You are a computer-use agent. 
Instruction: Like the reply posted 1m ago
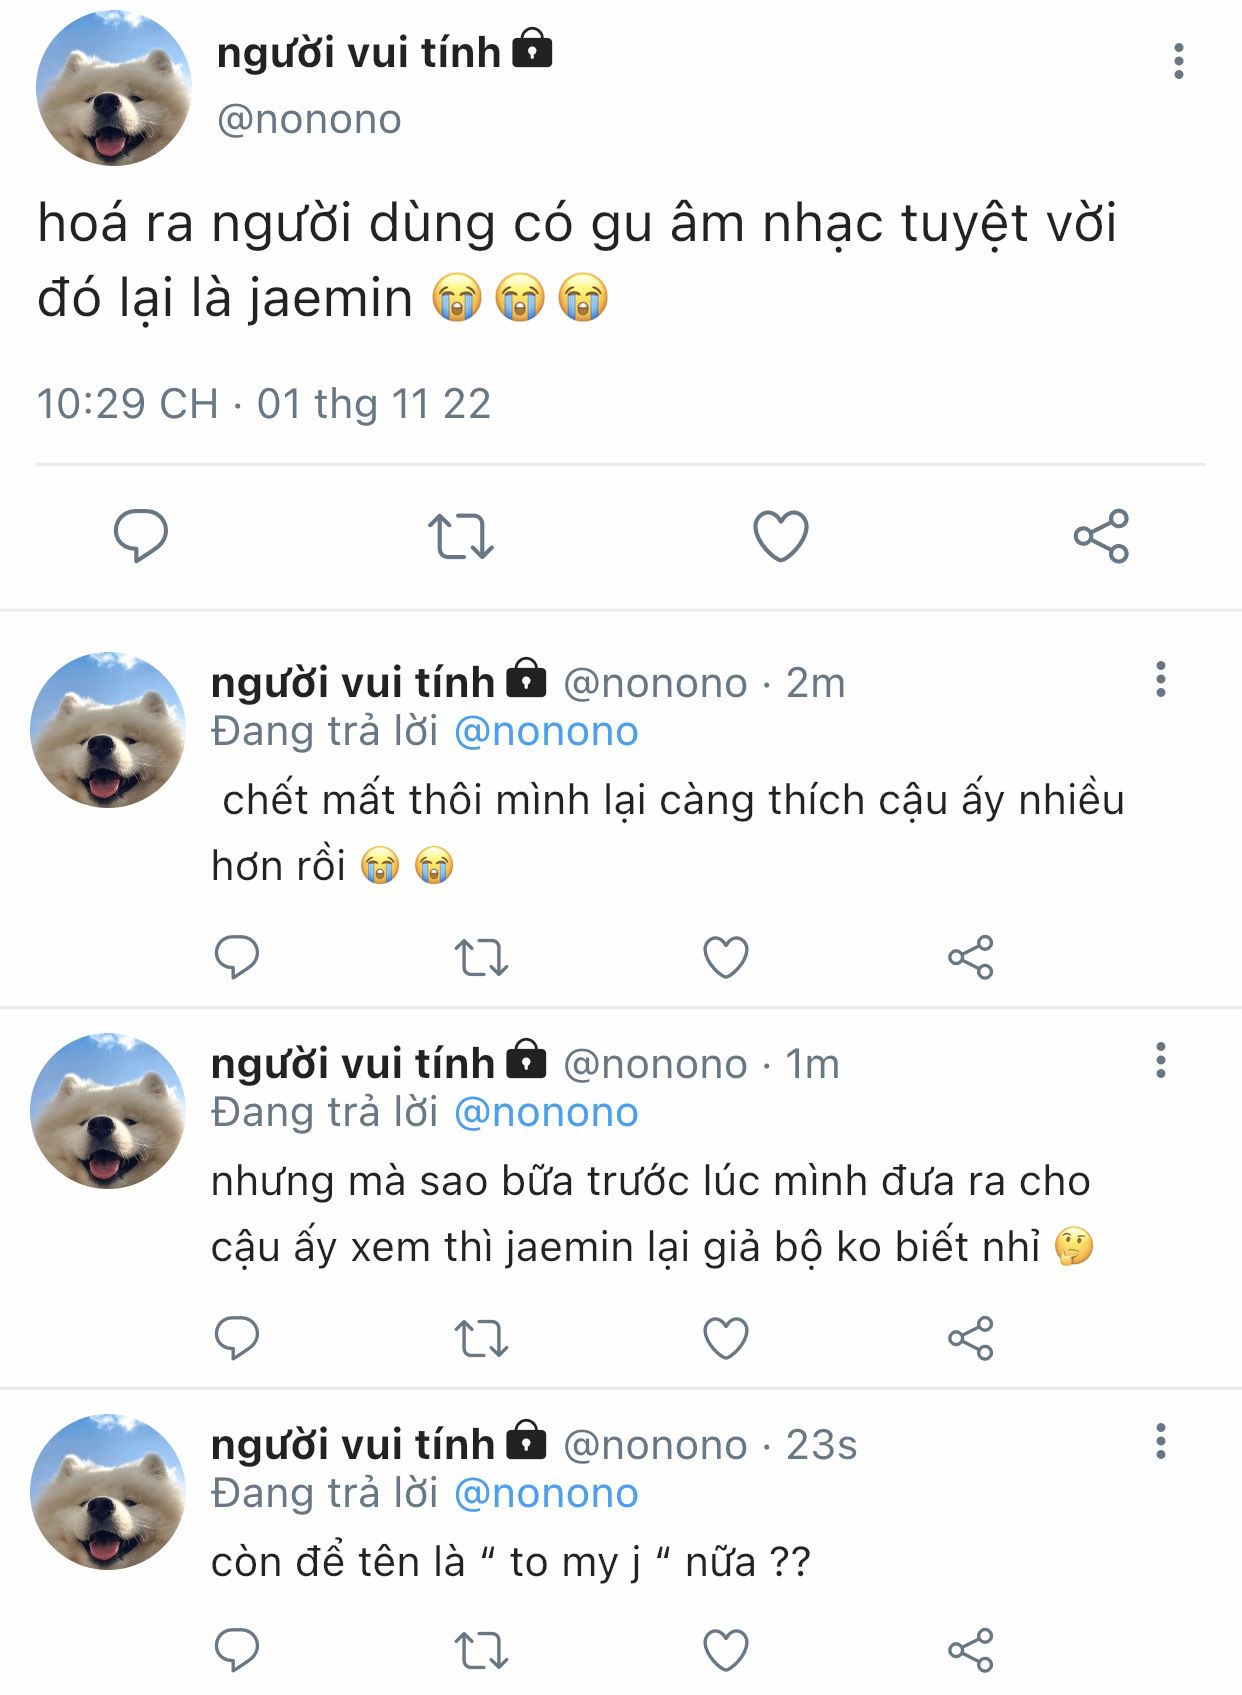tap(726, 1338)
